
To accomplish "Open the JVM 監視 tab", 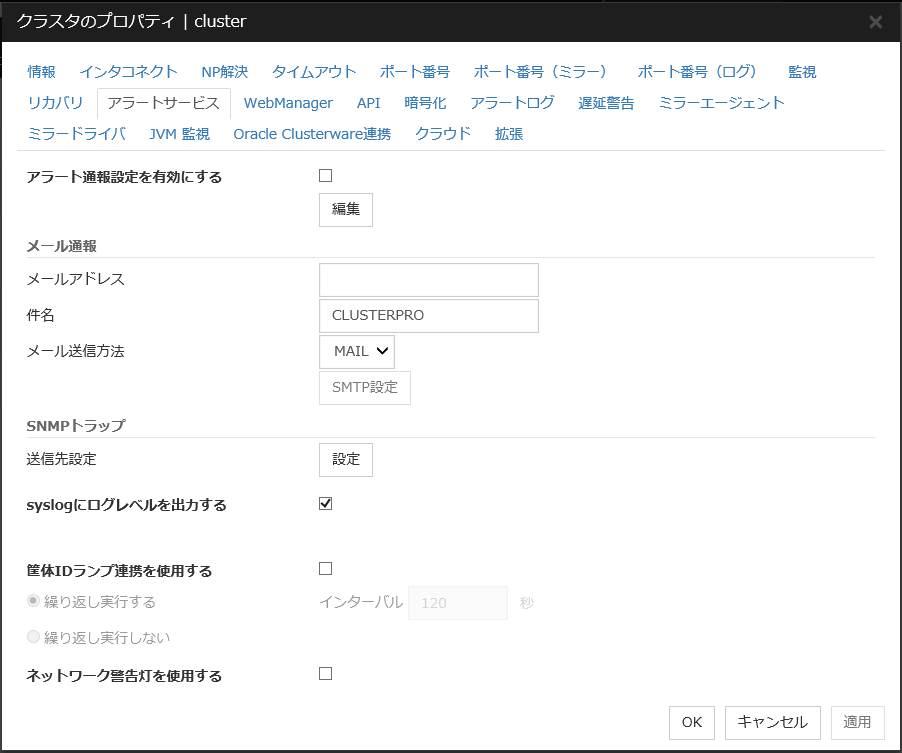I will pos(179,133).
